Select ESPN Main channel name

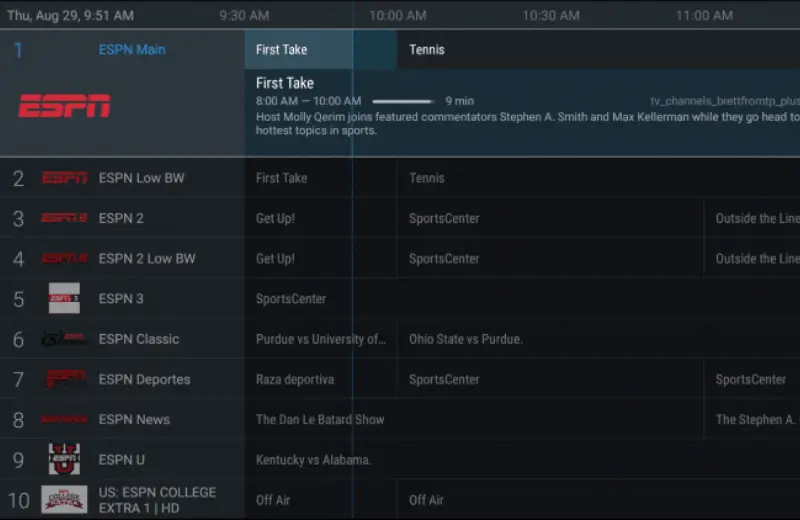click(x=132, y=50)
